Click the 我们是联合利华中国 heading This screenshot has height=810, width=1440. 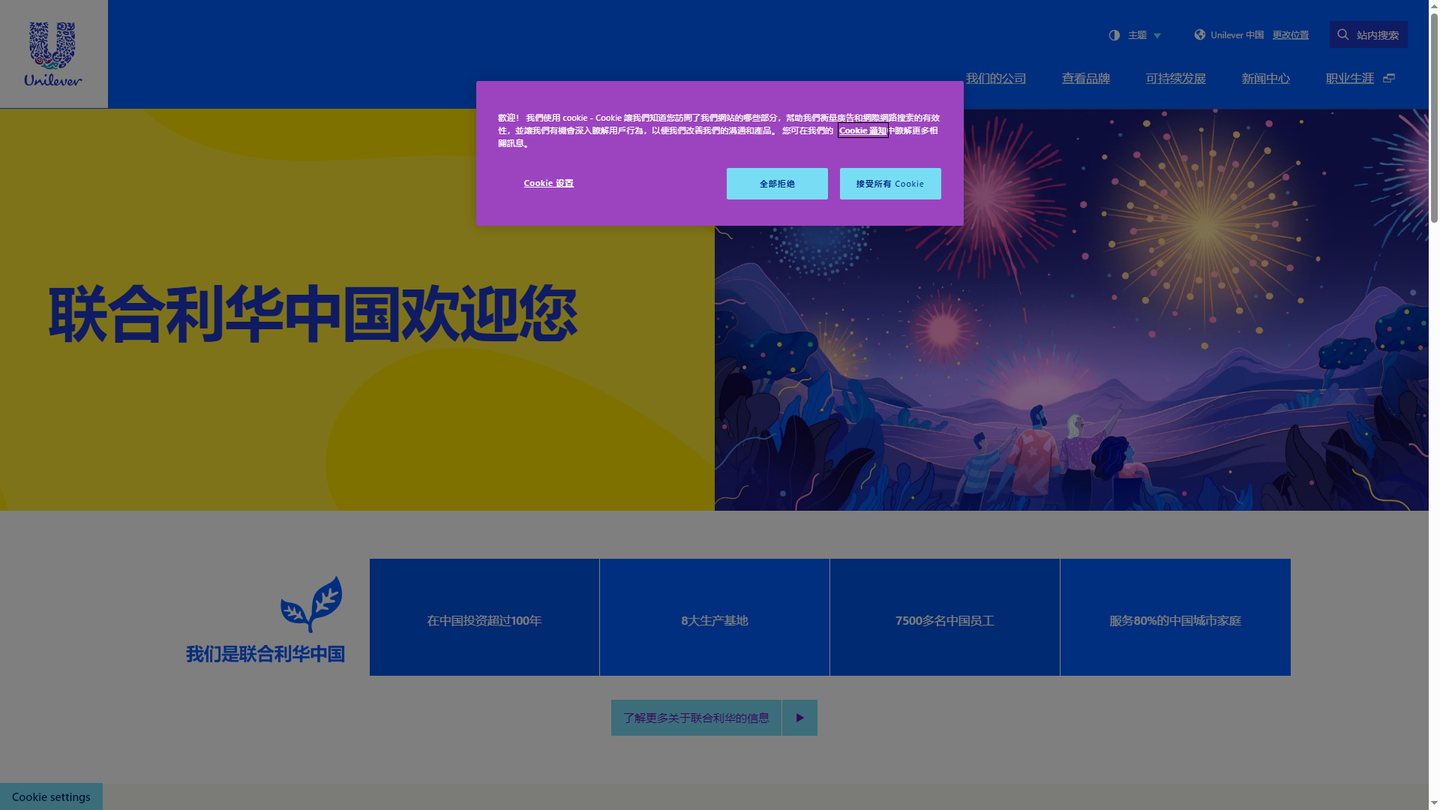[x=265, y=654]
